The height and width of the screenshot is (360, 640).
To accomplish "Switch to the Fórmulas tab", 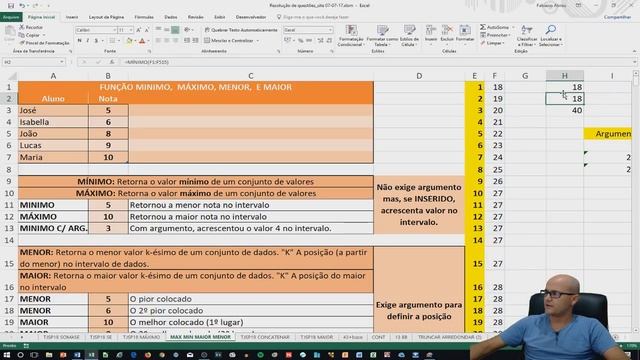I will (144, 17).
